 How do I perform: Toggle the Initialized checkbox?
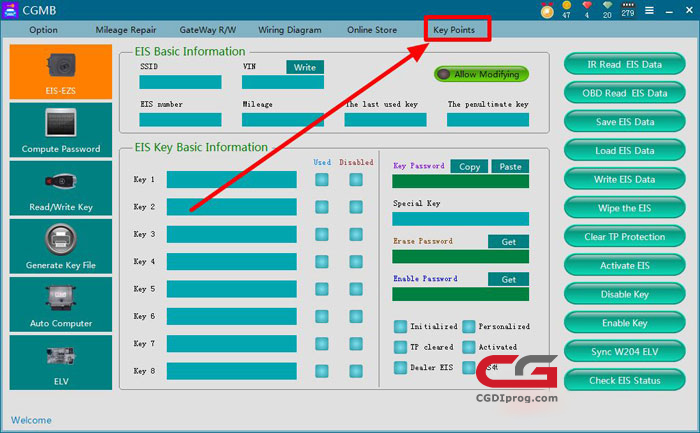click(400, 326)
